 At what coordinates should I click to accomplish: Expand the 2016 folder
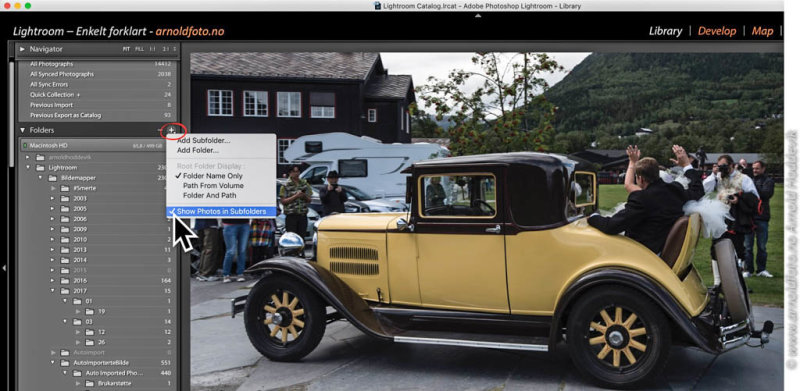[x=53, y=280]
